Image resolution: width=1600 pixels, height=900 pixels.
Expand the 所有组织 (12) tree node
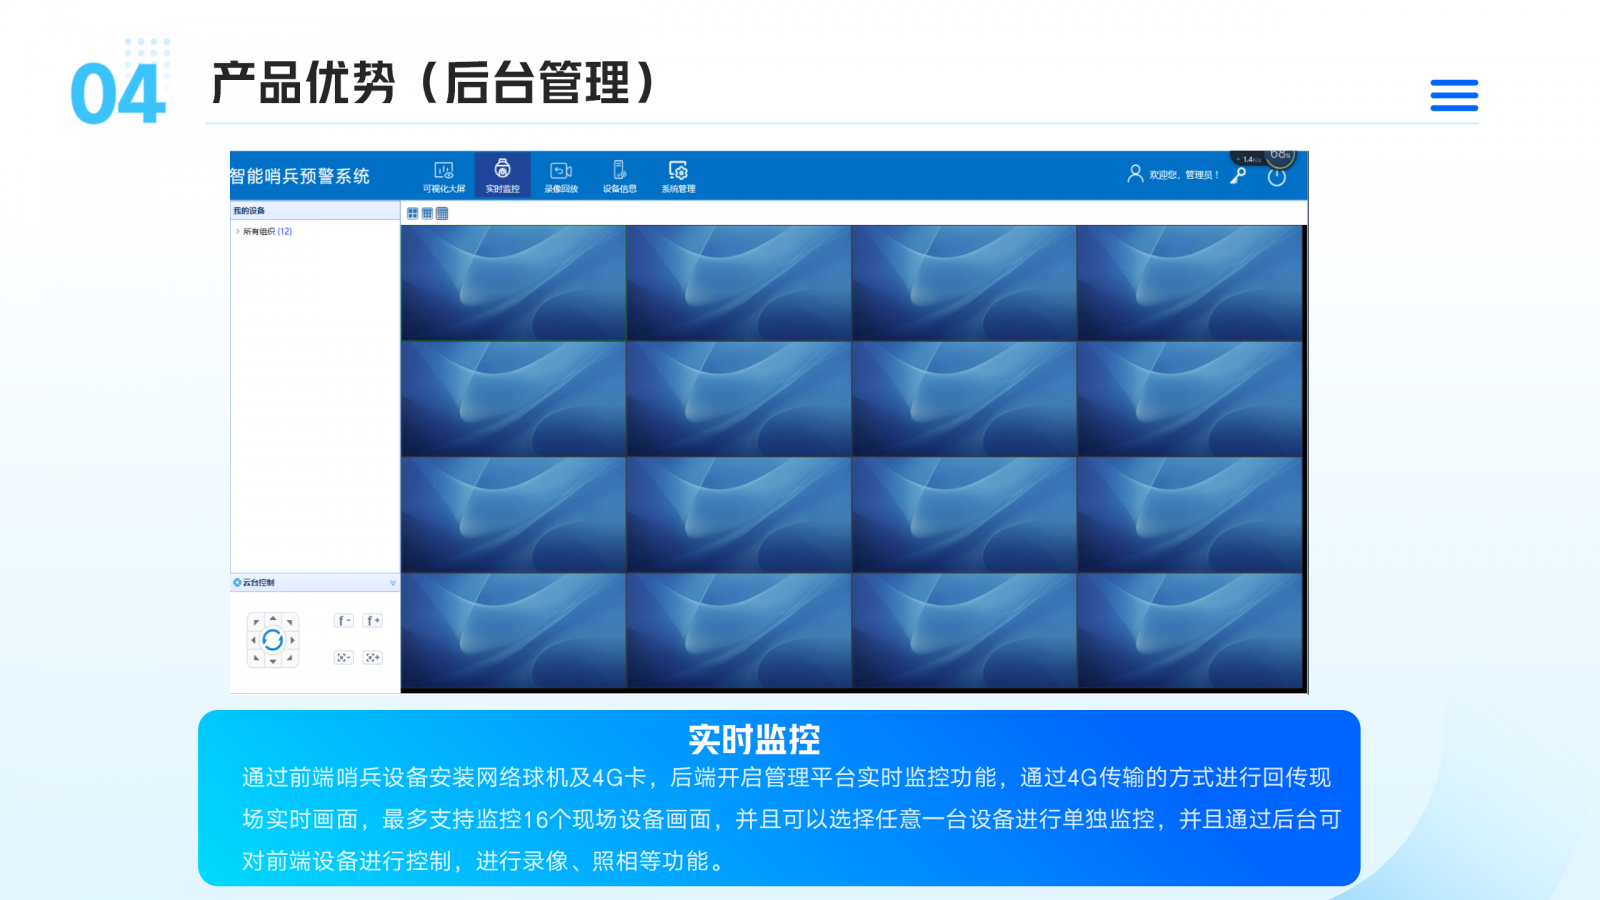coord(237,231)
